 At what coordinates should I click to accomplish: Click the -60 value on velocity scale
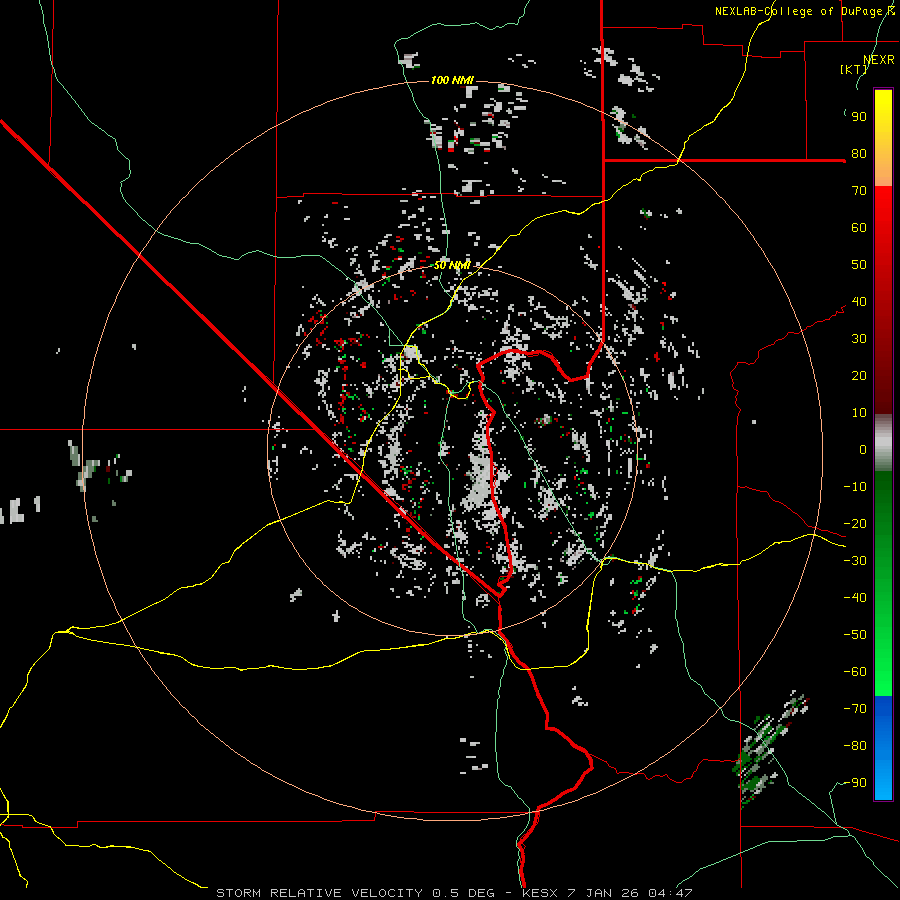pos(855,672)
